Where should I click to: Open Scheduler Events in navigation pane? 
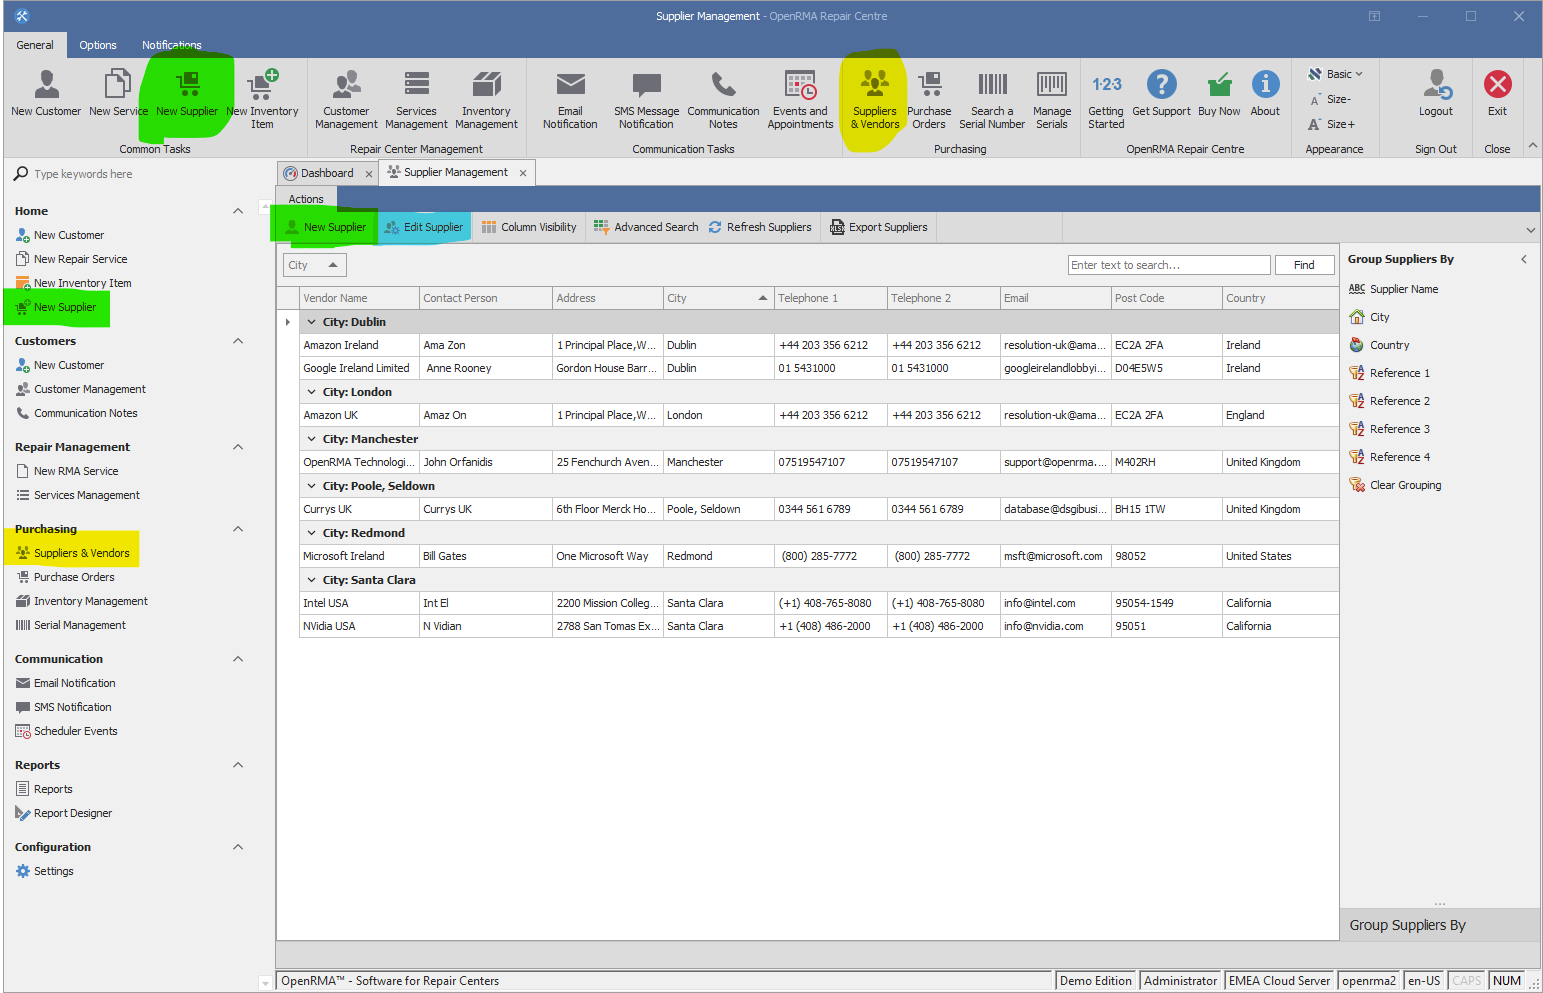[x=66, y=731]
